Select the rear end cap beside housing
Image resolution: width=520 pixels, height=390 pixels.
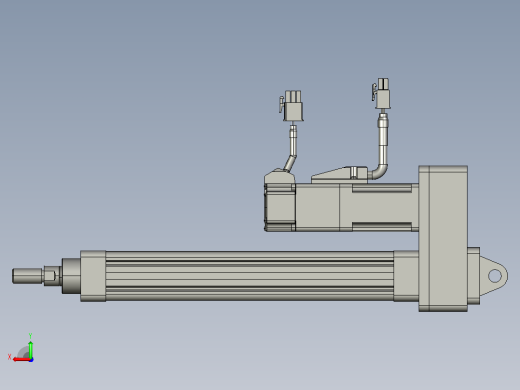406,276
